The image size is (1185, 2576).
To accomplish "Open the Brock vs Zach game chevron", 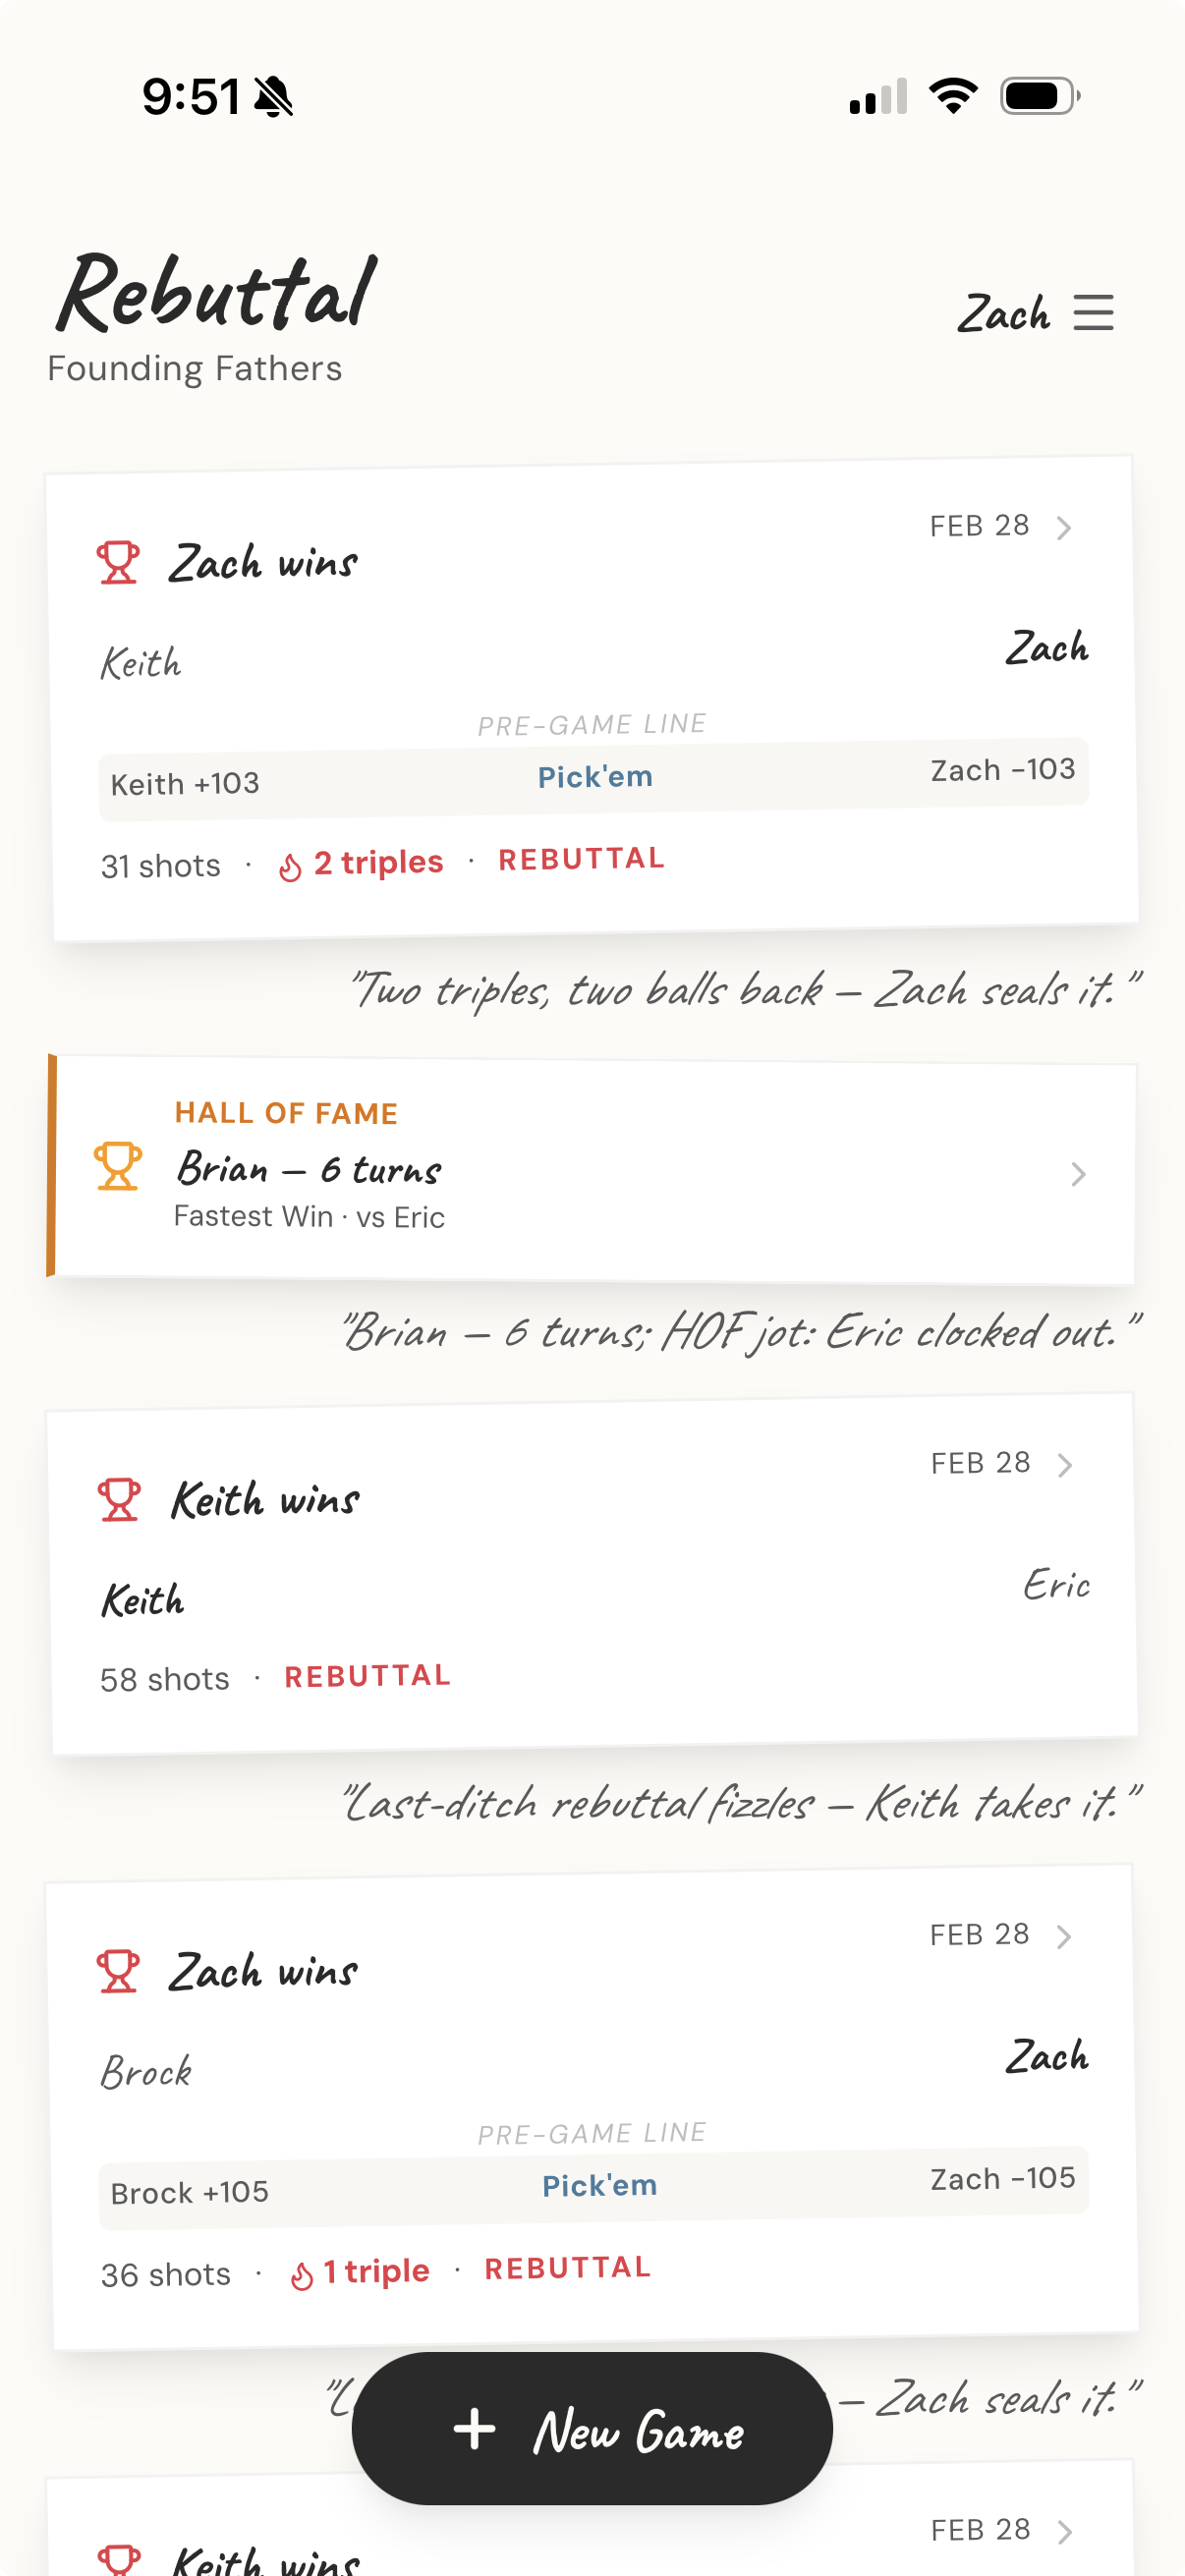I will (x=1064, y=1937).
